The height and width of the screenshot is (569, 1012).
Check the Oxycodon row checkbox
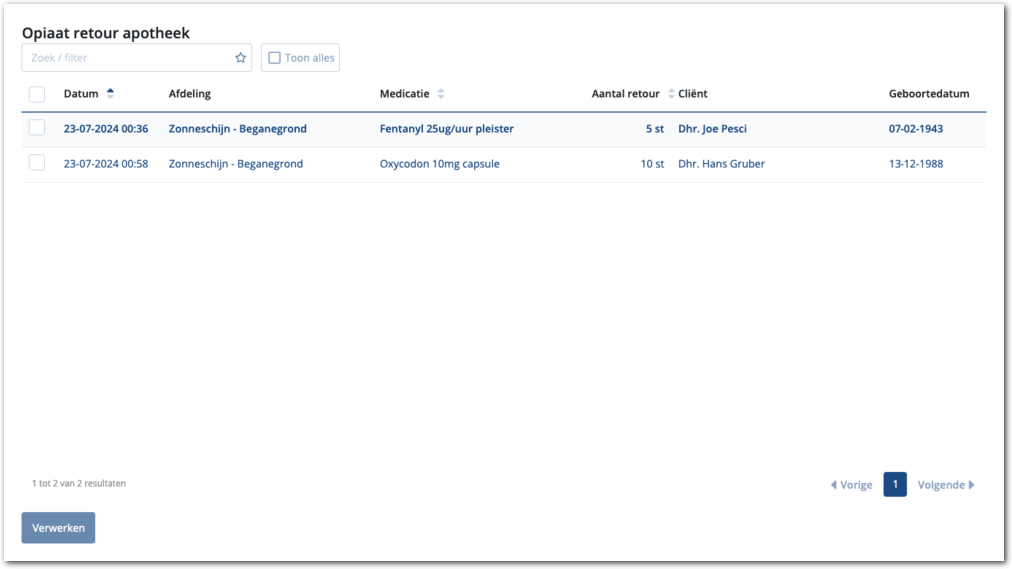coord(37,163)
